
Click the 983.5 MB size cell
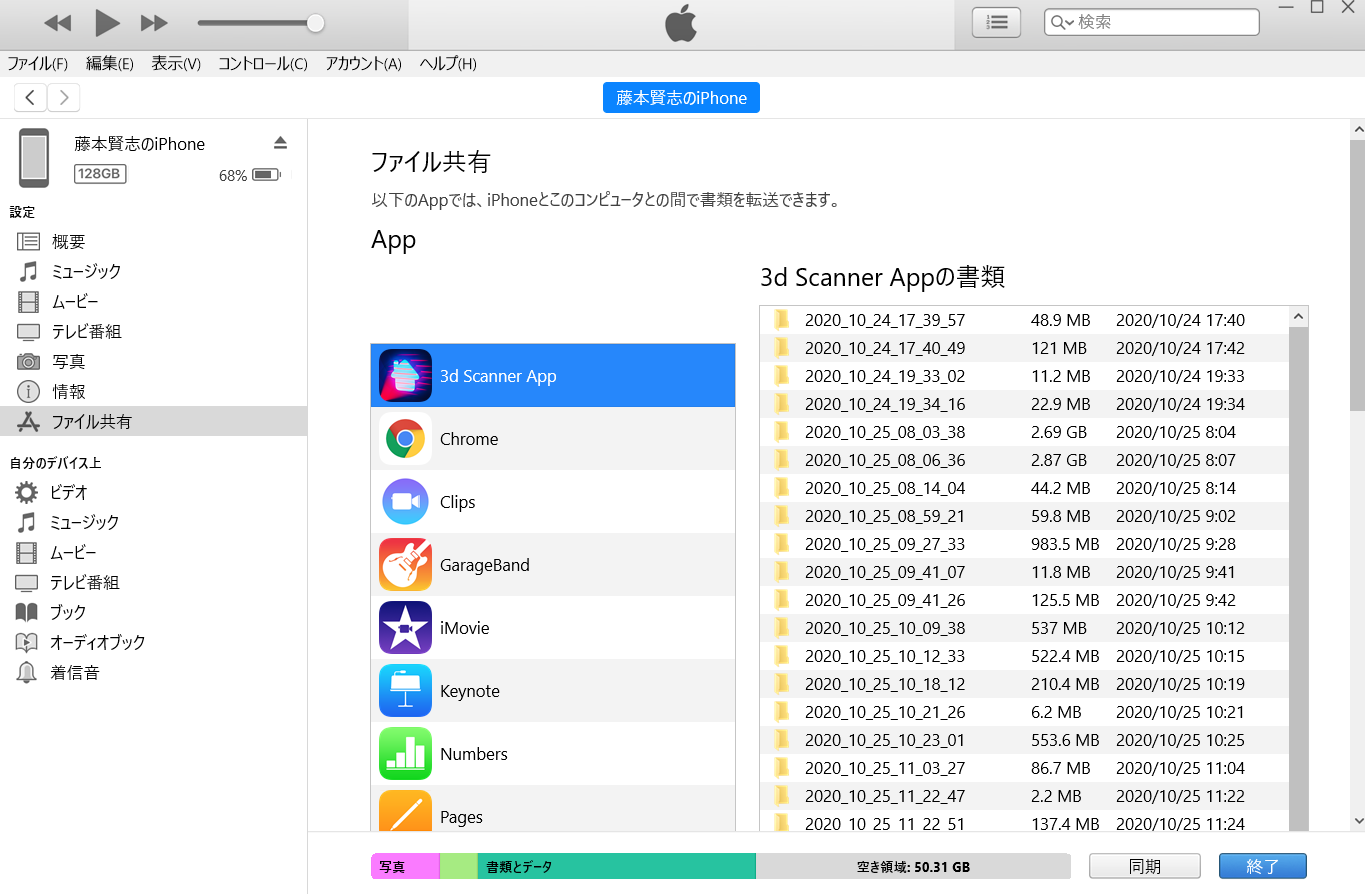(1065, 544)
